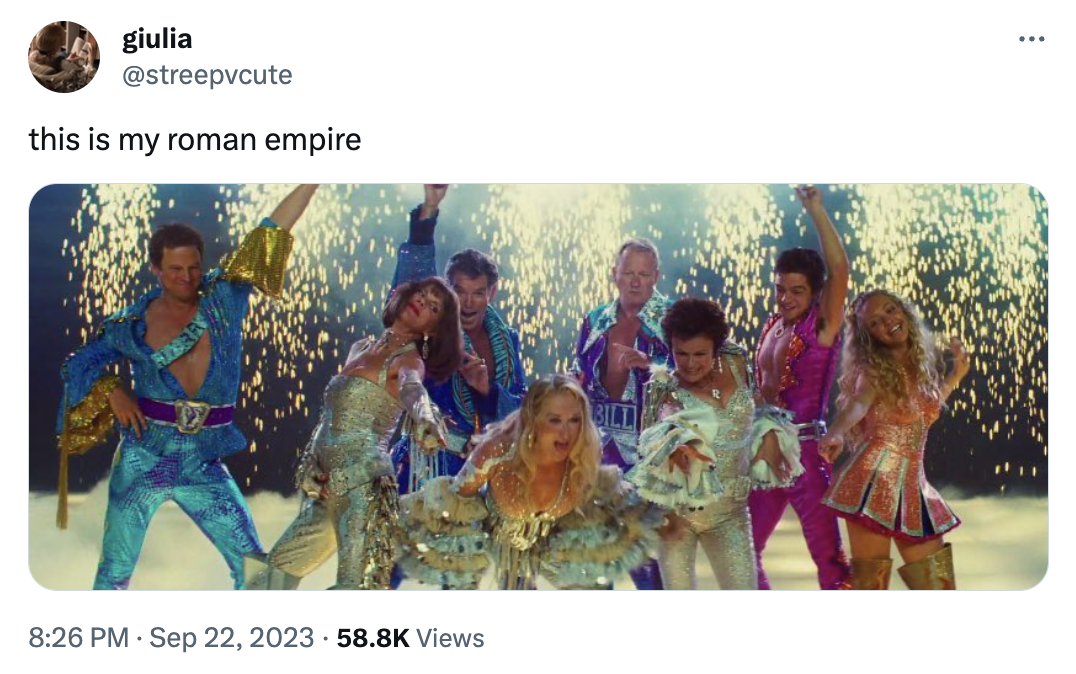This screenshot has height=674, width=1076.
Task: Click the woman with mint ruffled sleeves
Action: [x=710, y=430]
